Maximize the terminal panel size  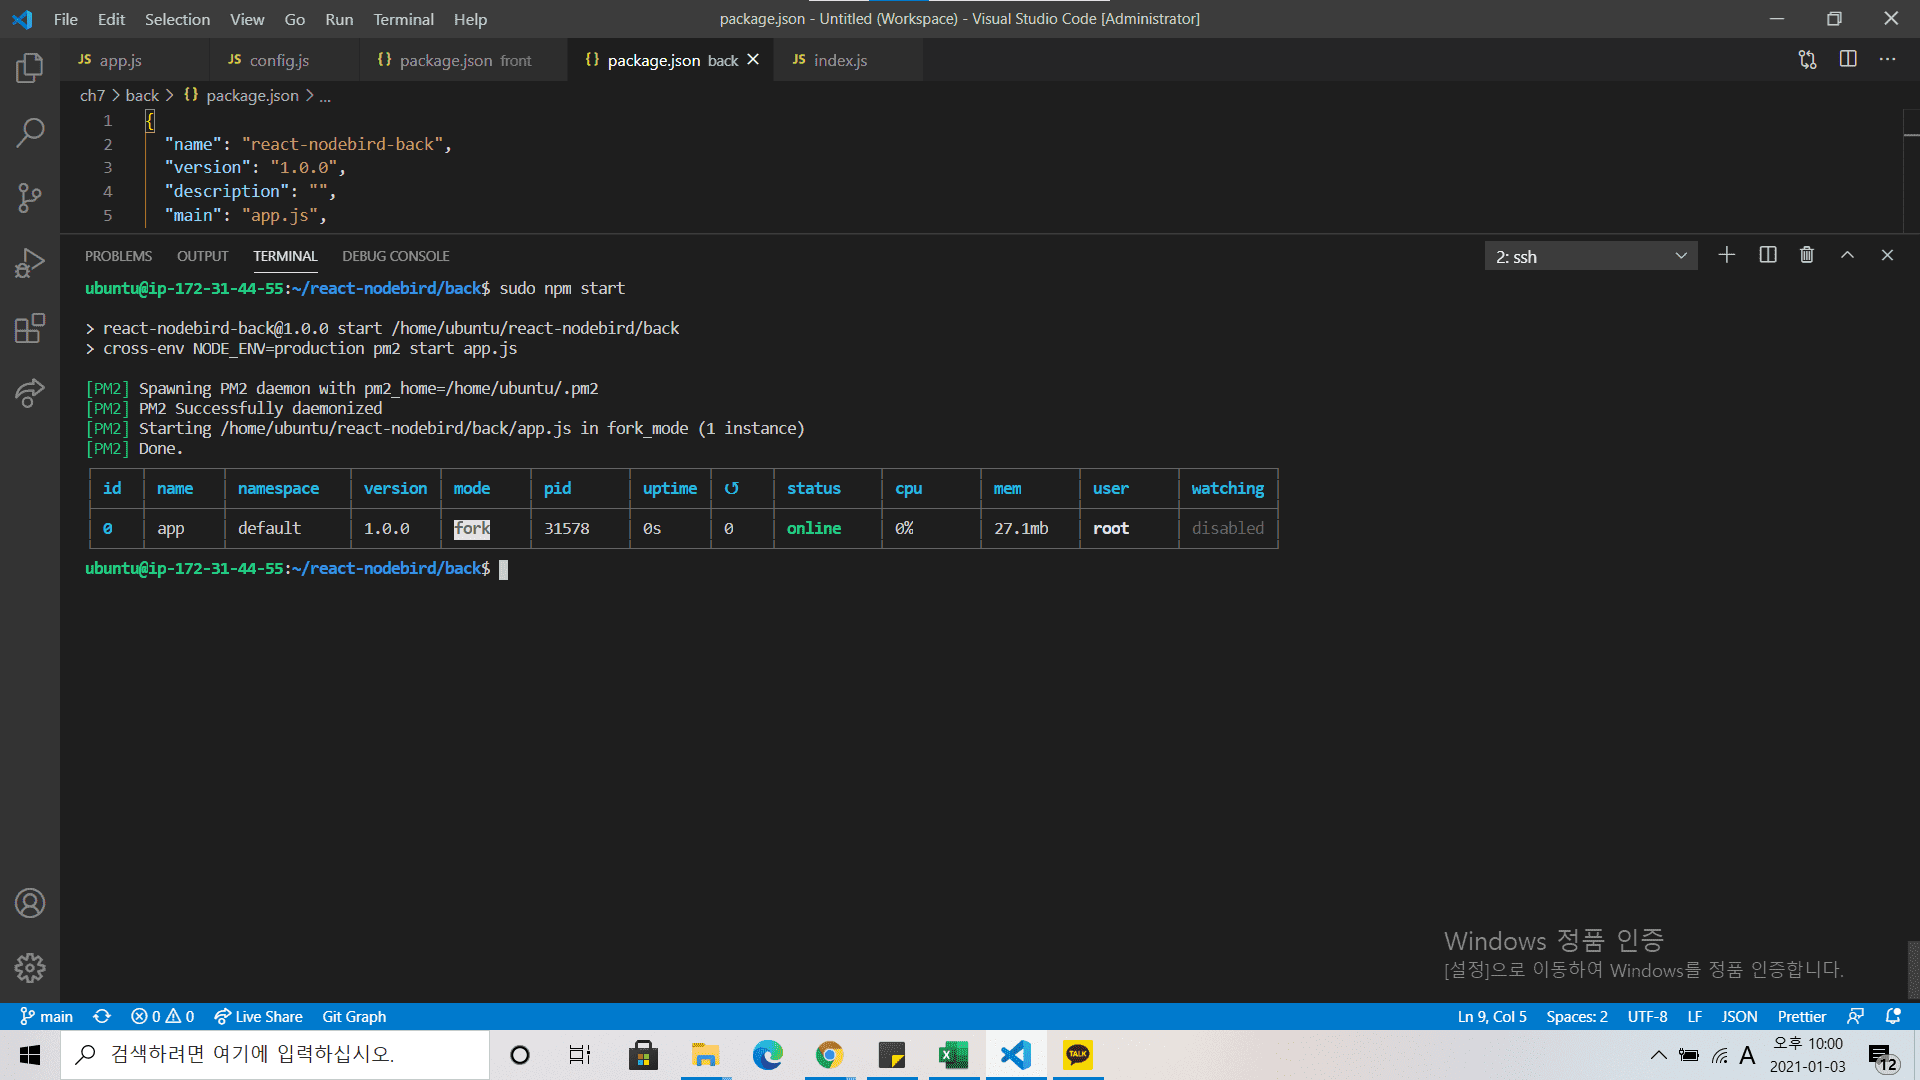coord(1847,255)
